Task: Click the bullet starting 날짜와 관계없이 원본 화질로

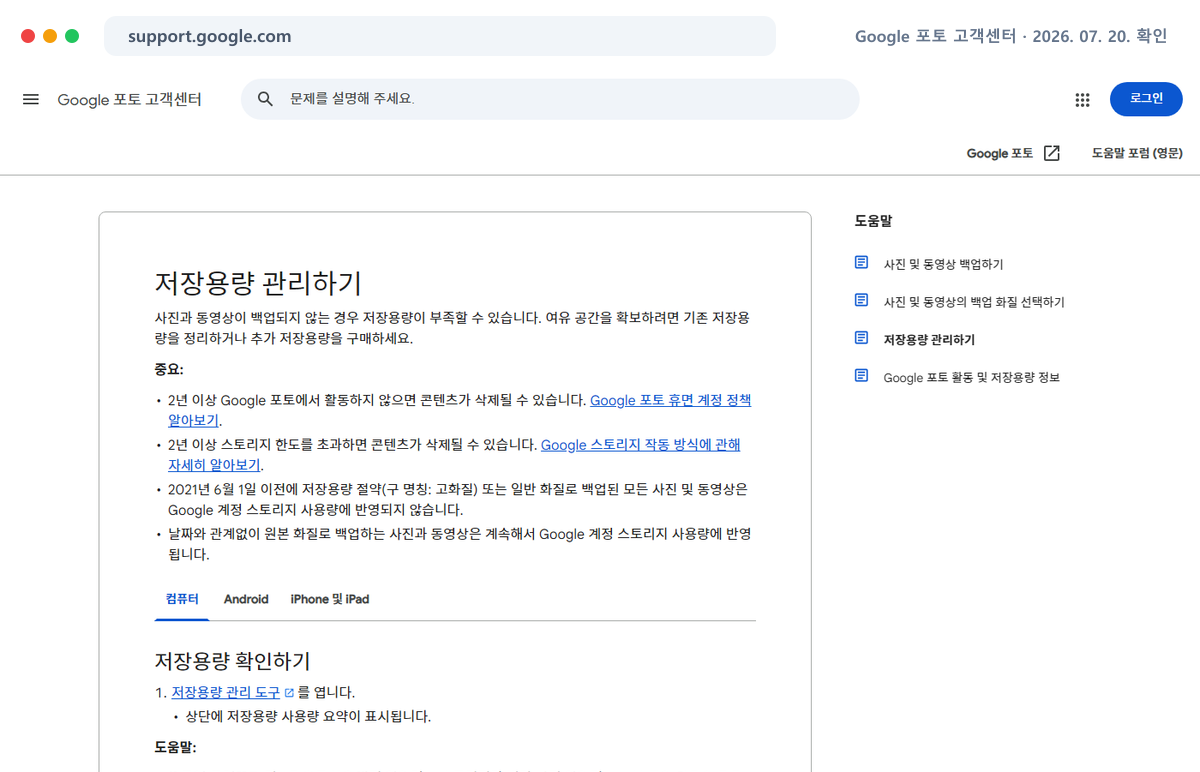Action: coord(460,544)
